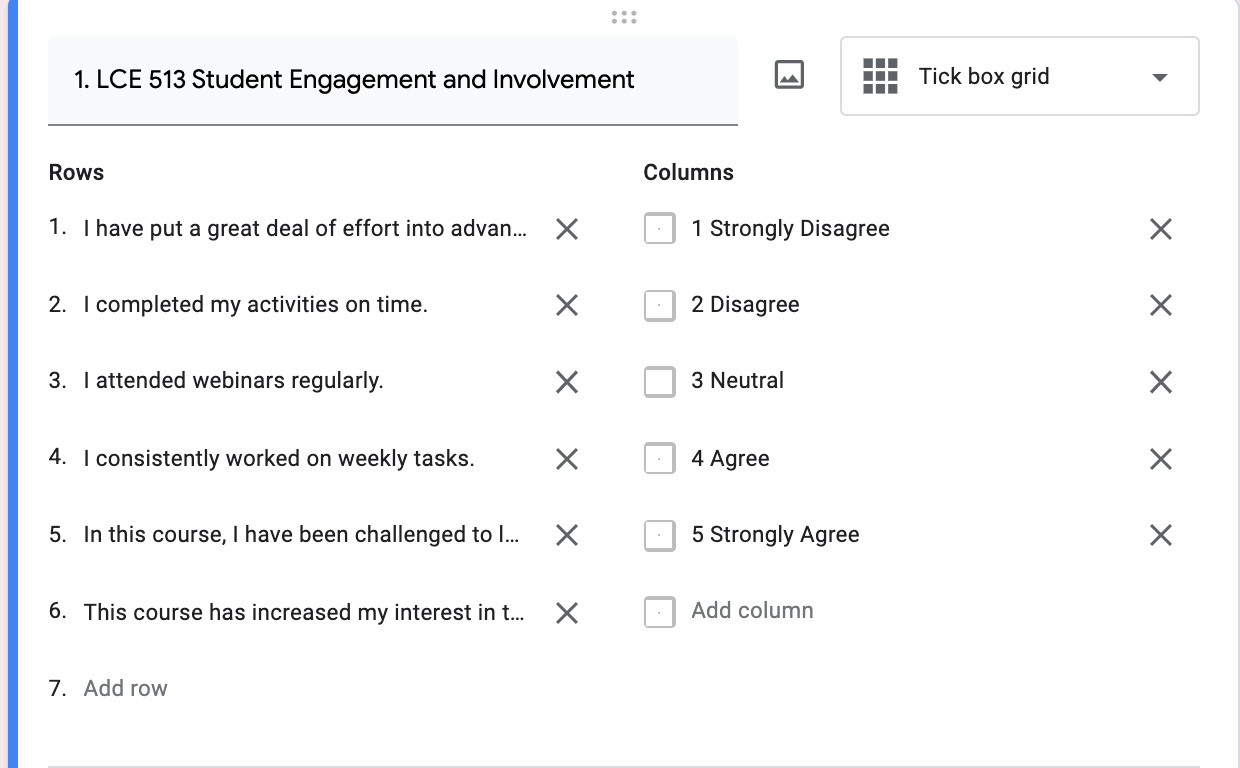1240x768 pixels.
Task: Edit the '2 Disagree' column label
Action: (745, 305)
